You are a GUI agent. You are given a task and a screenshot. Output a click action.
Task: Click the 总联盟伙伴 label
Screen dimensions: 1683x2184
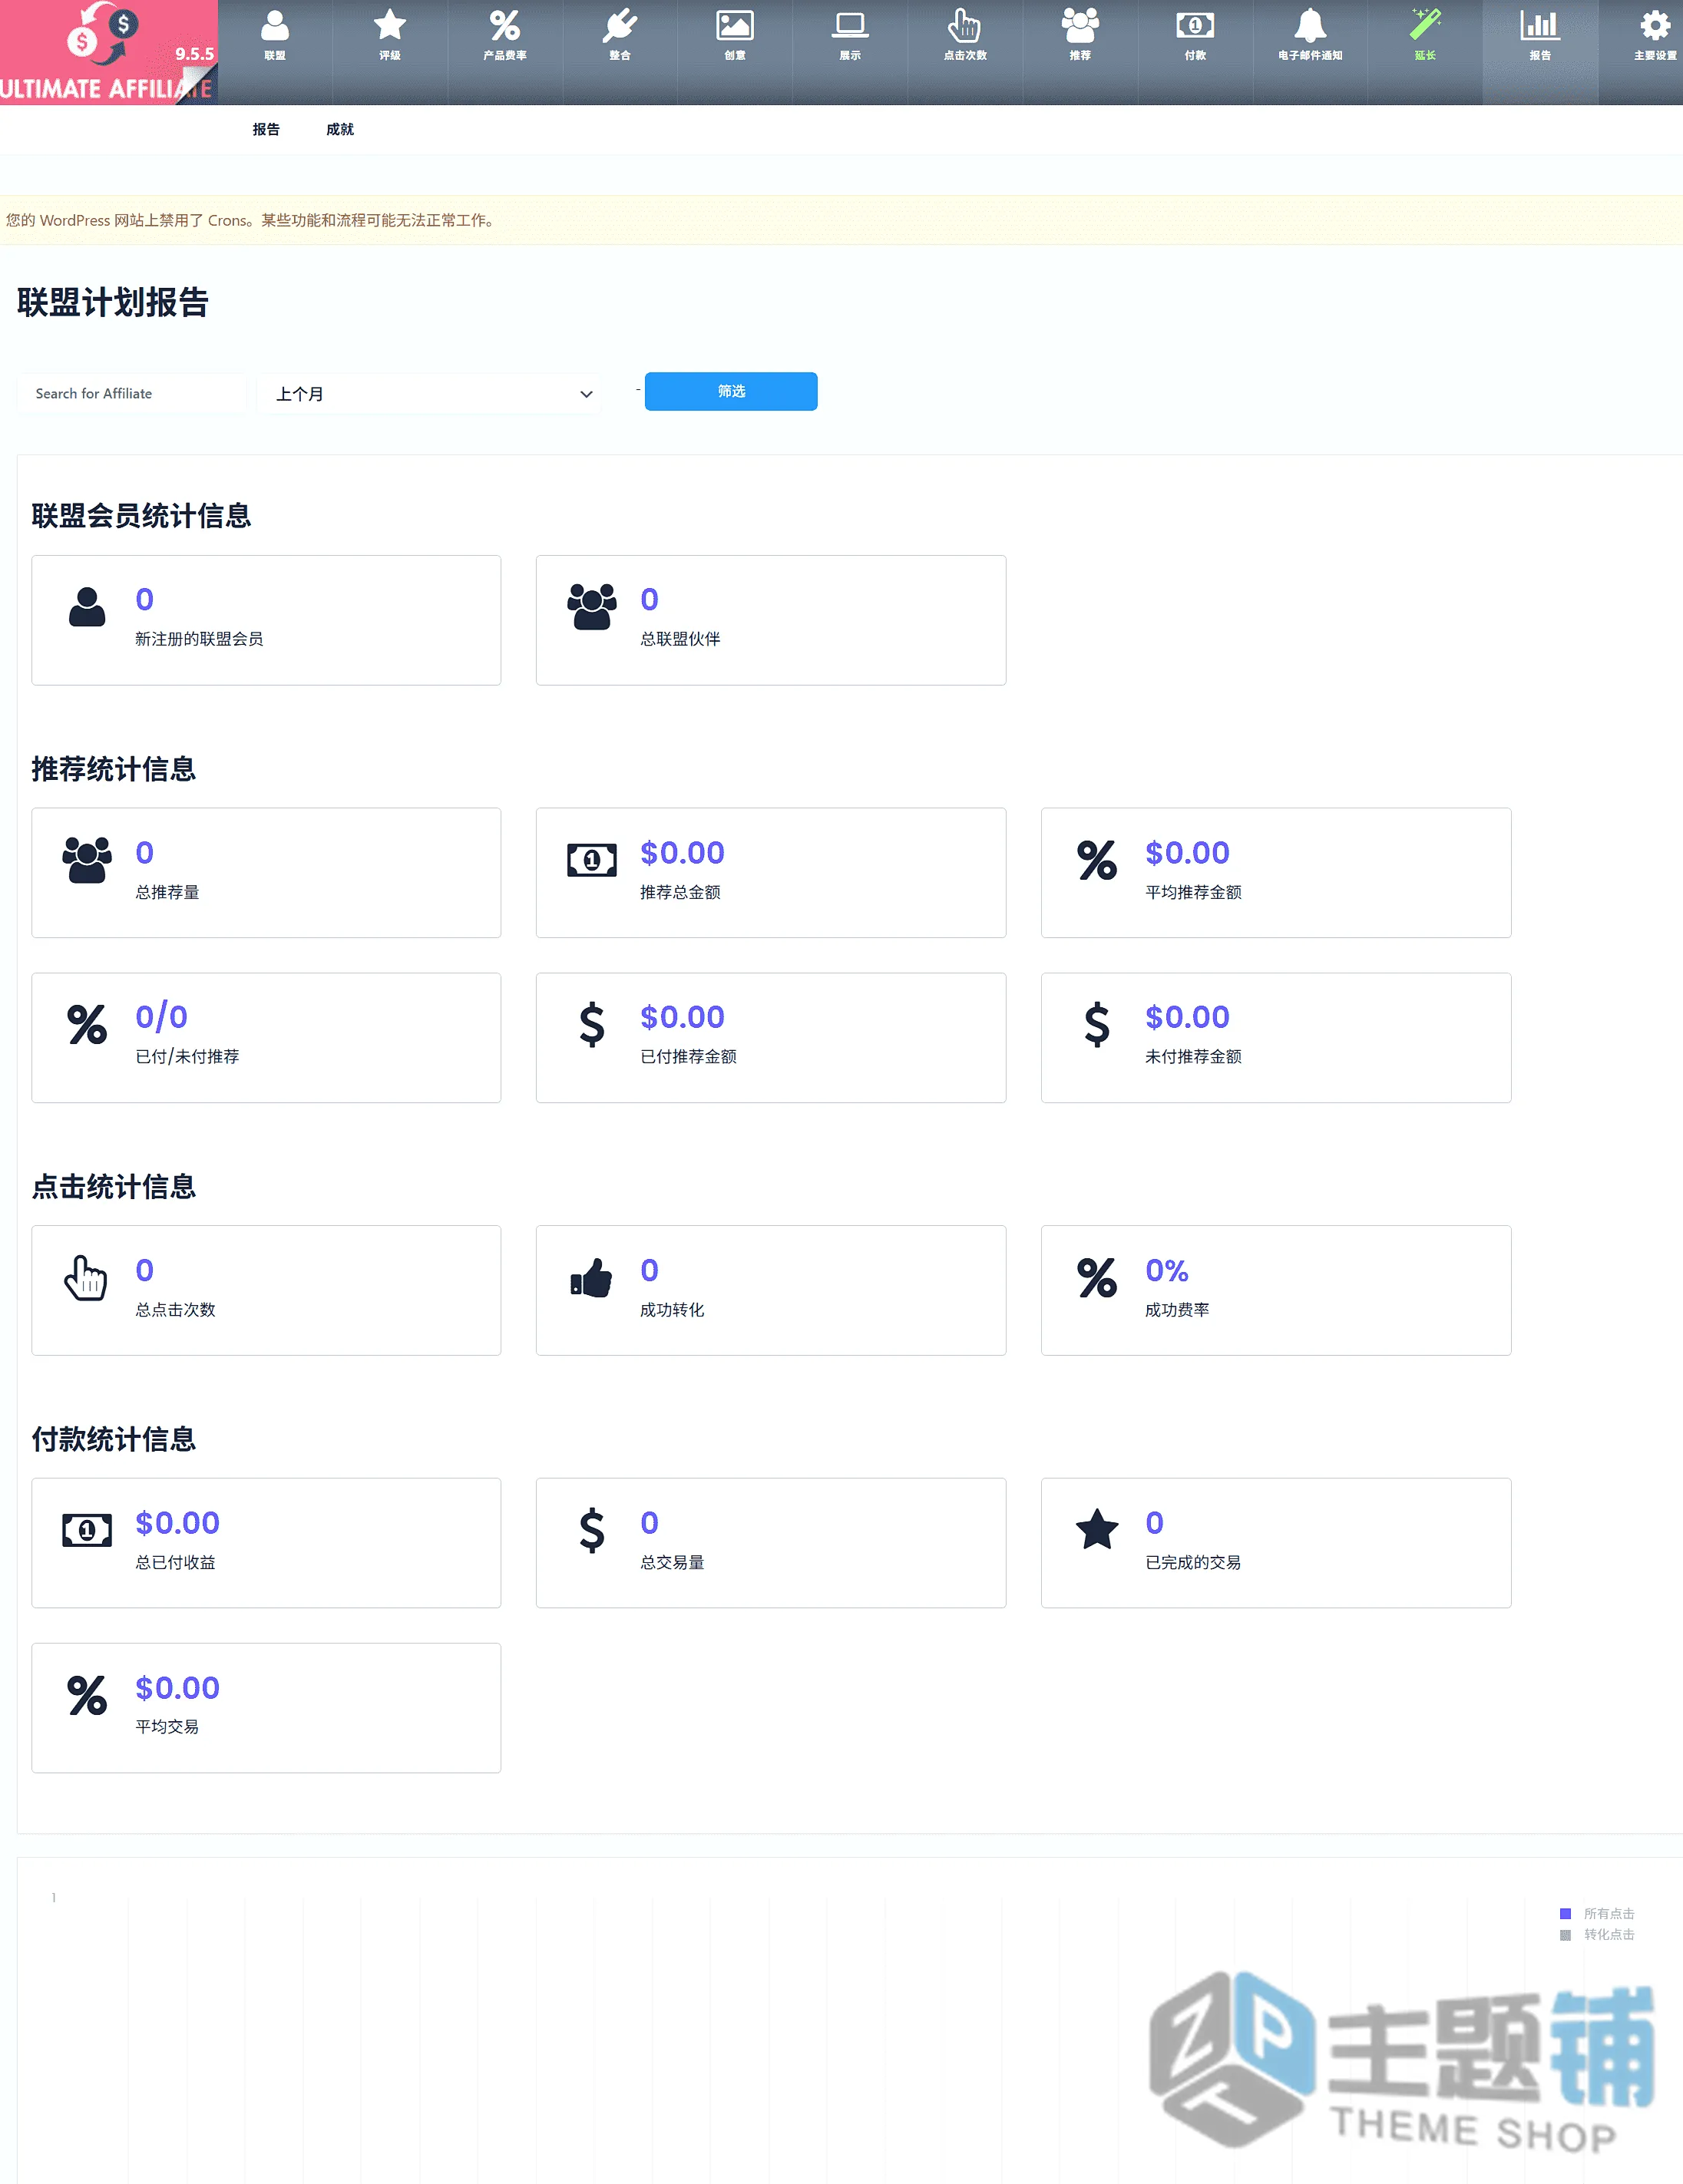coord(680,639)
